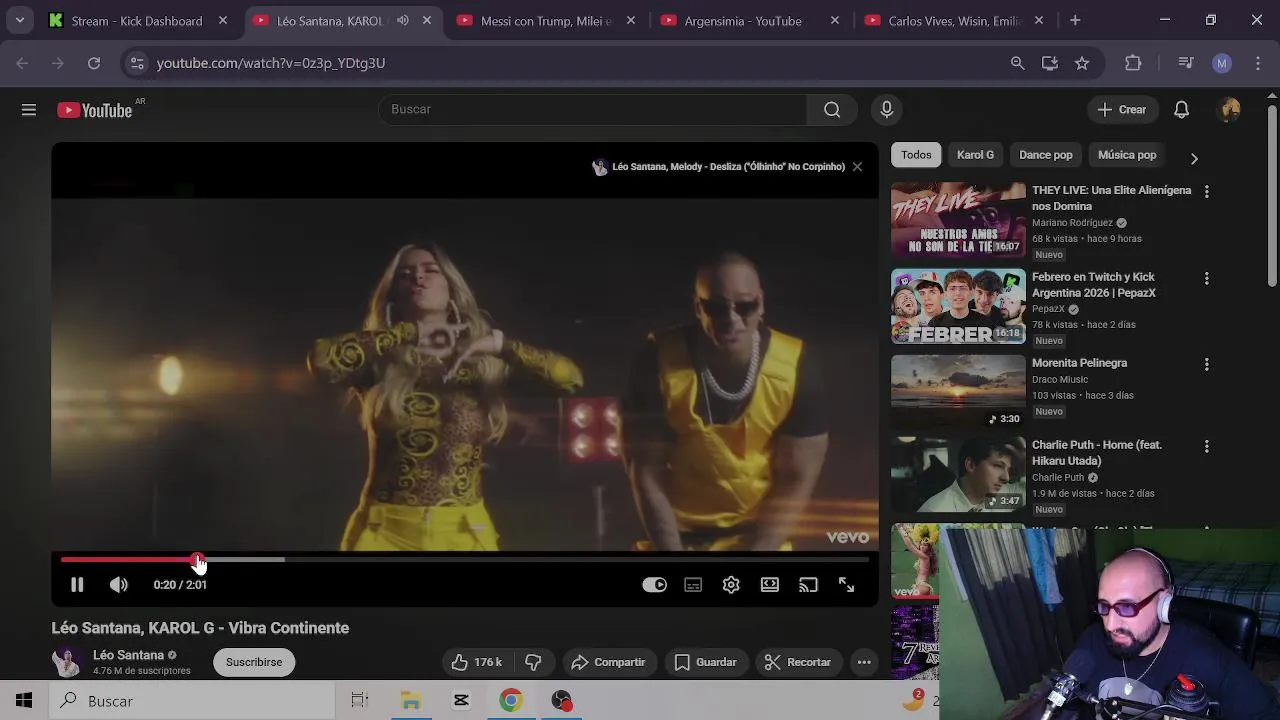This screenshot has height=720, width=1280.
Task: Open the Desliza suggested video card title
Action: pyautogui.click(x=728, y=167)
